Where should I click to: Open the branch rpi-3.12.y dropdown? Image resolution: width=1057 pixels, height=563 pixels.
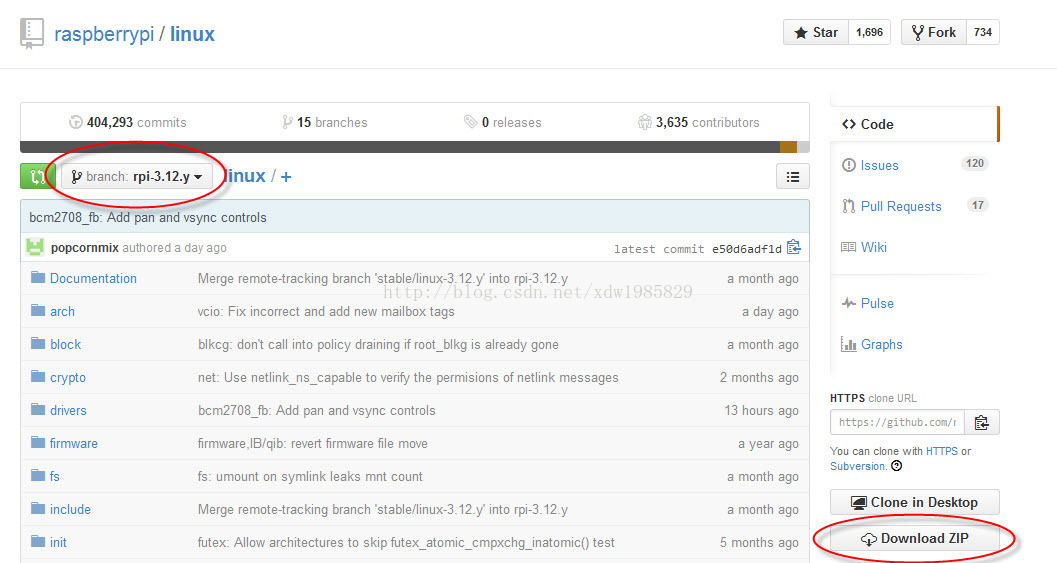click(x=137, y=177)
